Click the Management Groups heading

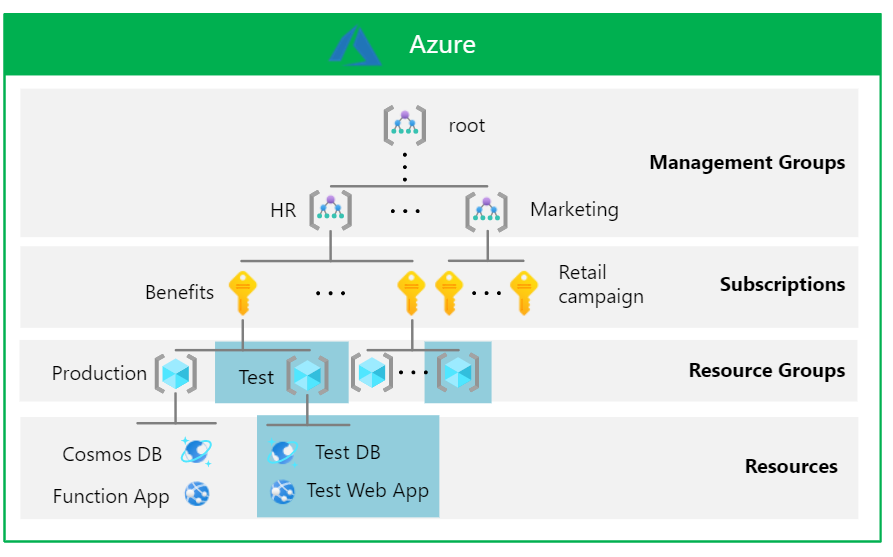(747, 162)
